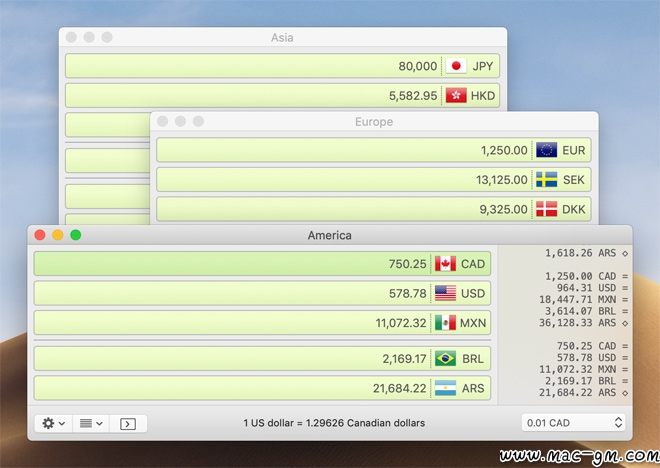
Task: Select the CAD currency code label
Action: click(x=473, y=264)
